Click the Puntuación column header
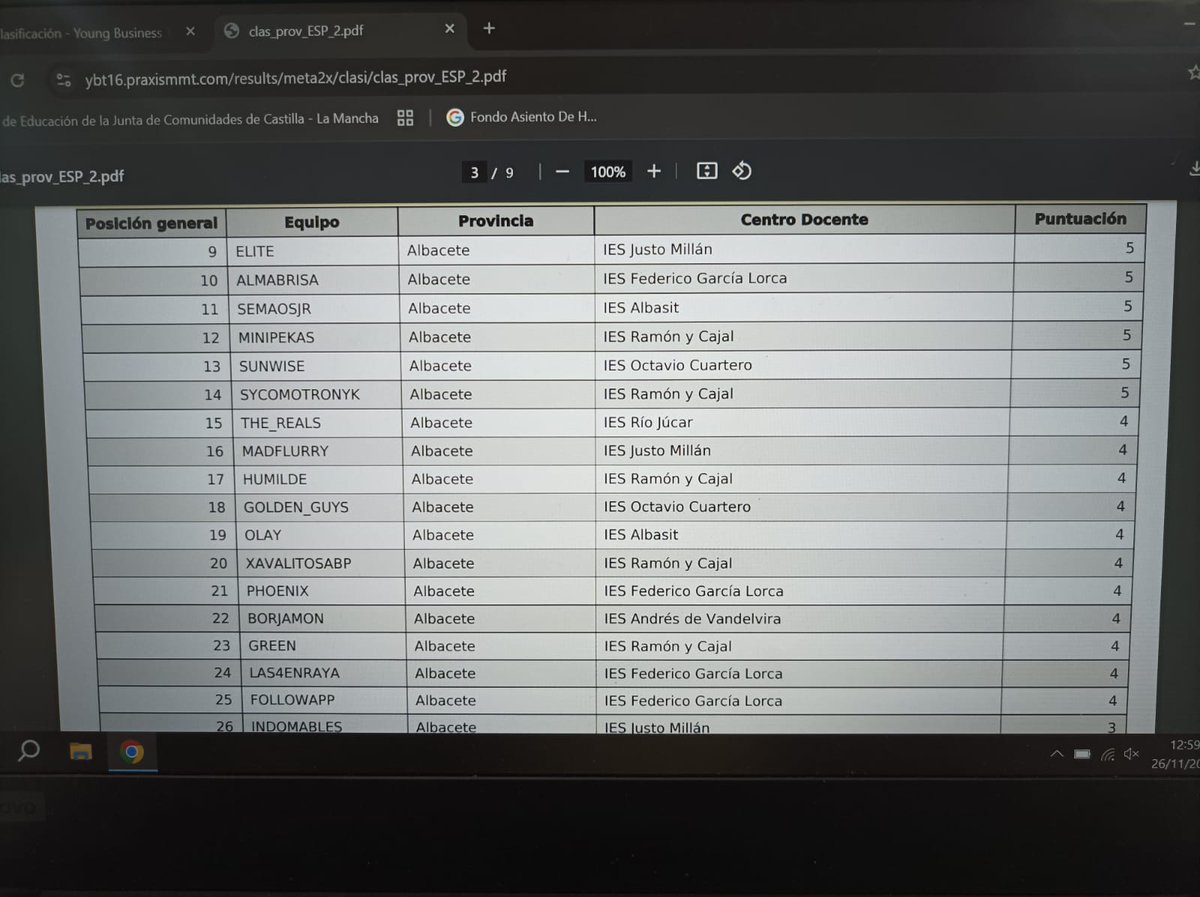The image size is (1200, 897). [x=1080, y=219]
